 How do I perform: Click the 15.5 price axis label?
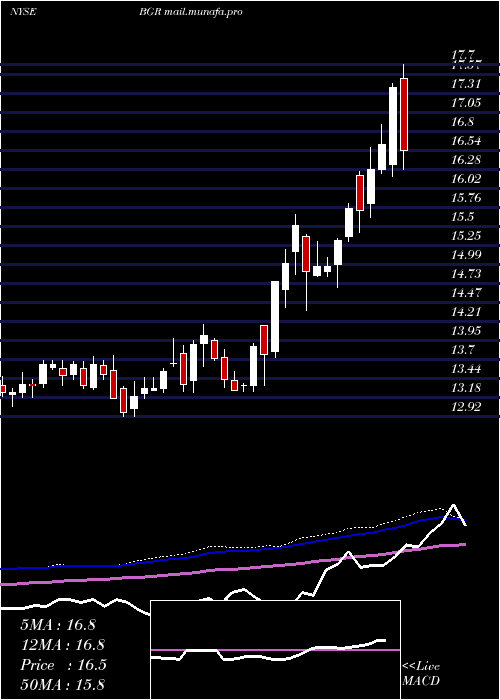[x=463, y=217]
